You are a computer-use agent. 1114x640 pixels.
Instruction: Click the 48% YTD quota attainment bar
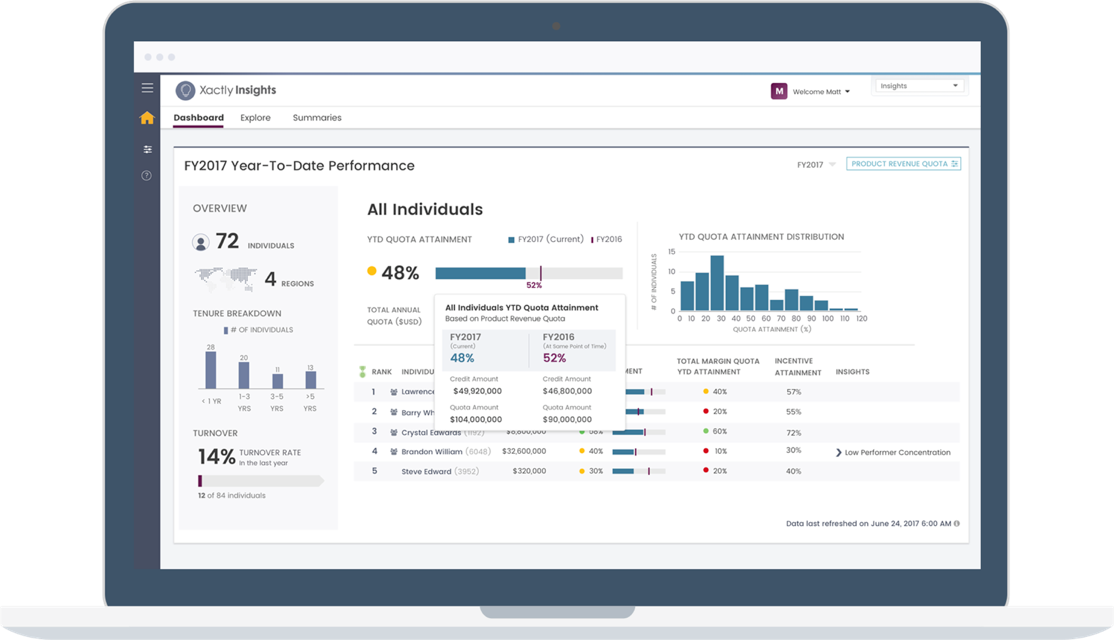[x=480, y=273]
